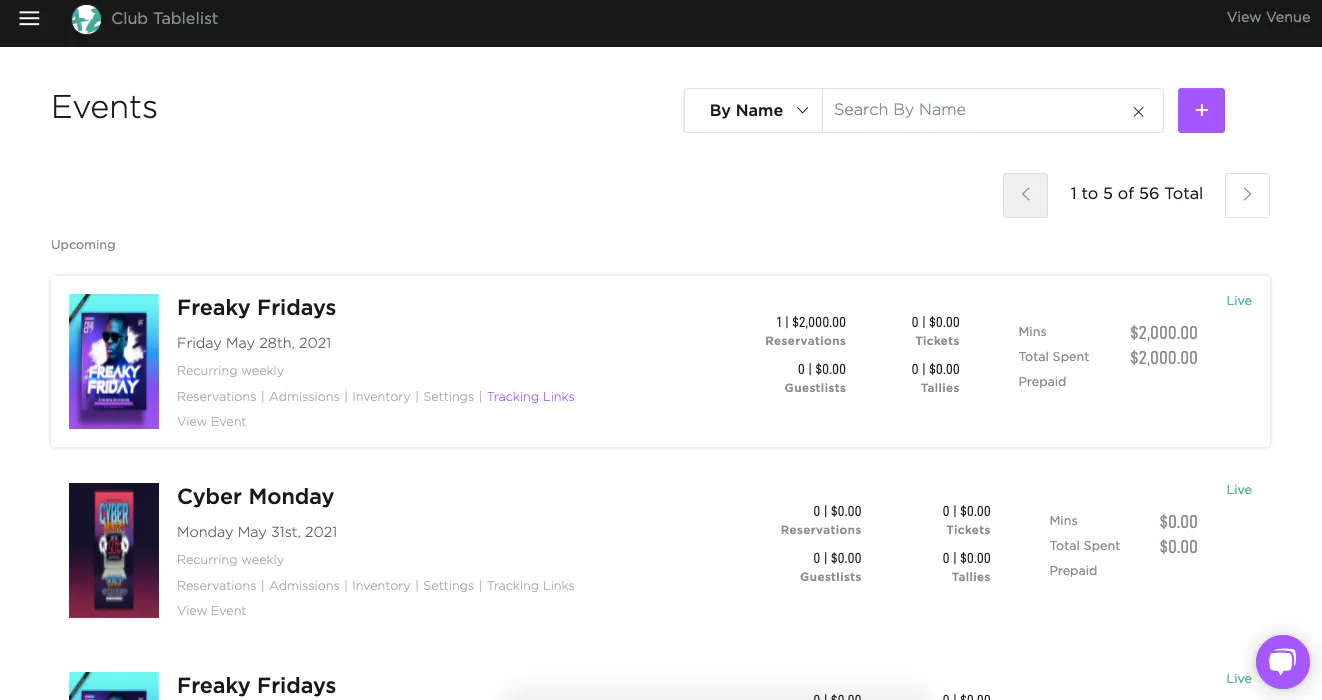Click View Event under Cyber Monday
Viewport: 1322px width, 700px height.
212,611
